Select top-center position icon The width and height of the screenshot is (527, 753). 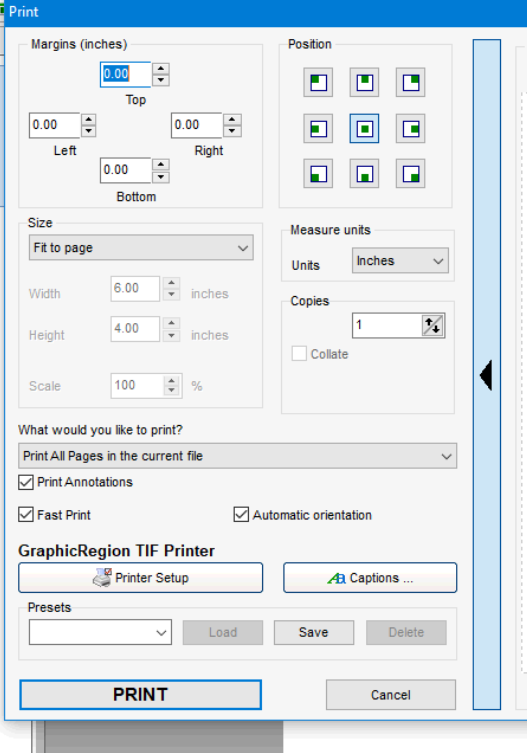(x=364, y=83)
